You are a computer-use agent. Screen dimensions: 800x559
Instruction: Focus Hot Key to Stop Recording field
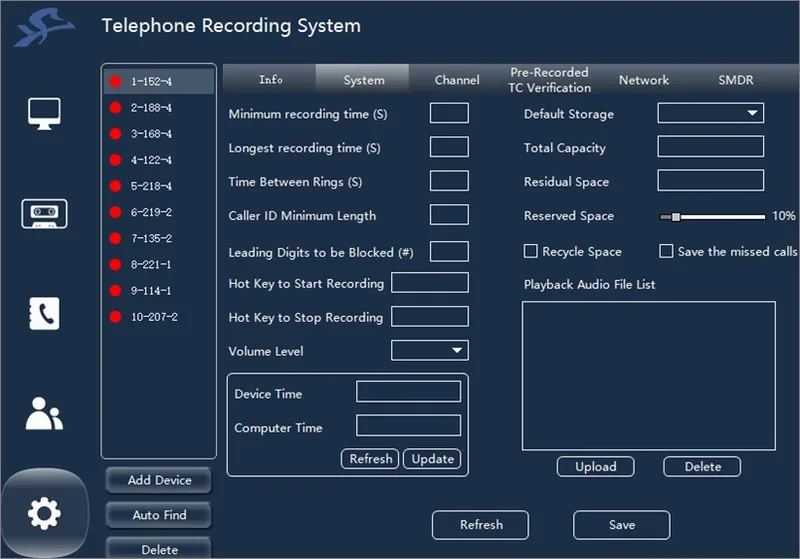click(x=430, y=316)
